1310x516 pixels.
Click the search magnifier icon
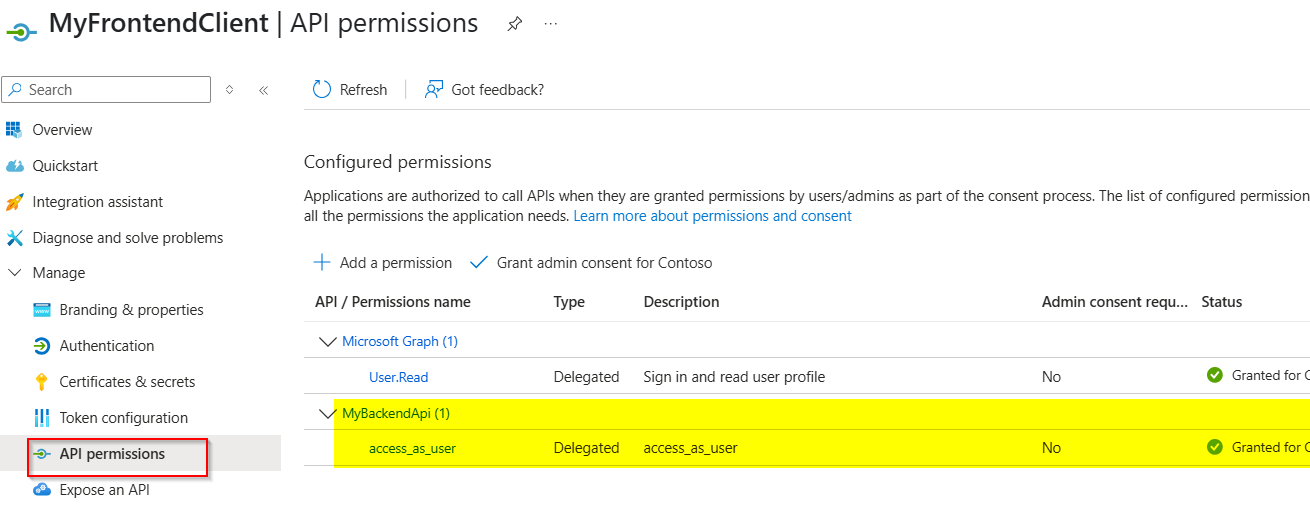click(x=15, y=90)
